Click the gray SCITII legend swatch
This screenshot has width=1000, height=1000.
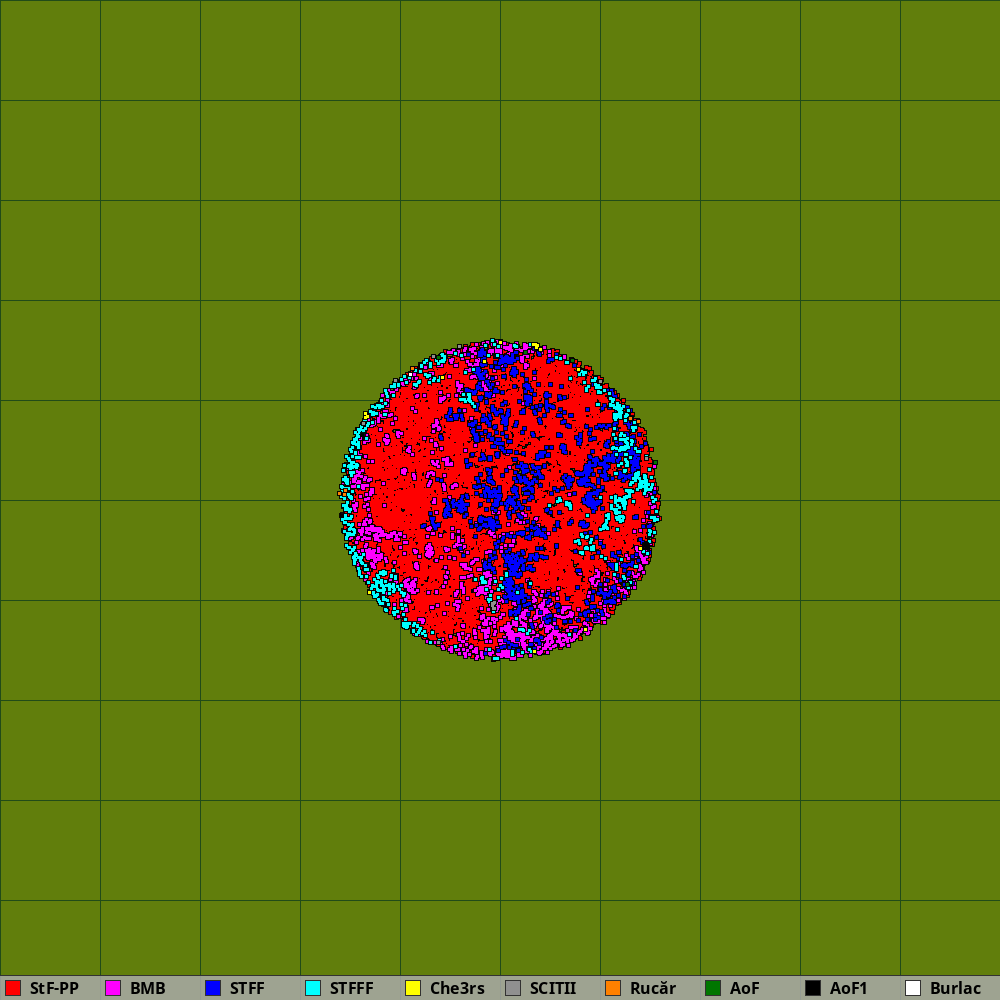click(x=513, y=988)
